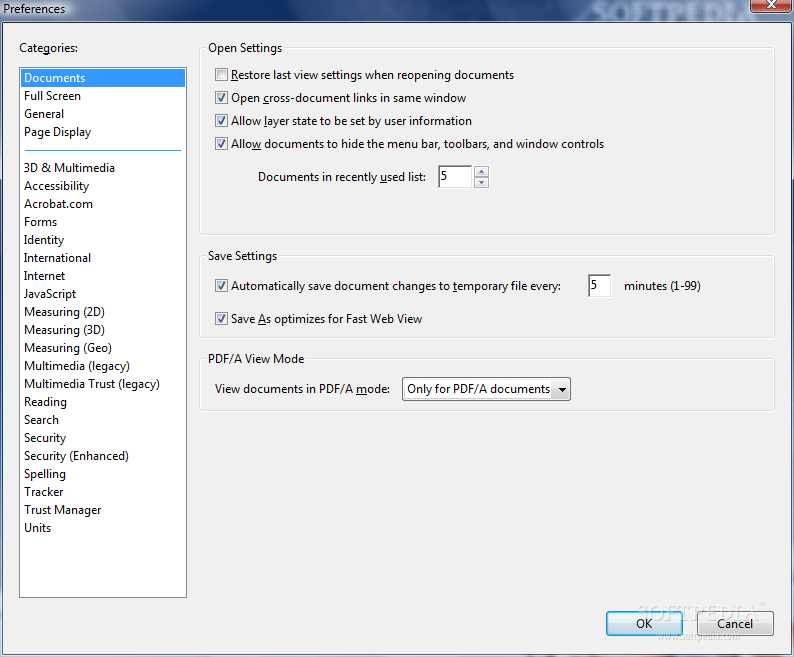Select Measuring (2D) category
794x657 pixels.
(103, 312)
